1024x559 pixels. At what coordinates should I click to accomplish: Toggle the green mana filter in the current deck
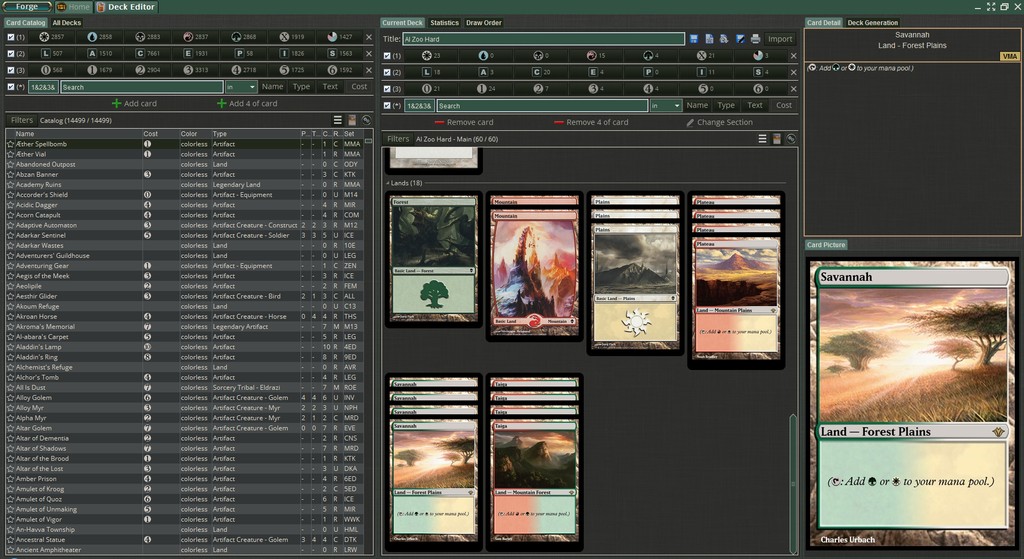click(x=650, y=56)
